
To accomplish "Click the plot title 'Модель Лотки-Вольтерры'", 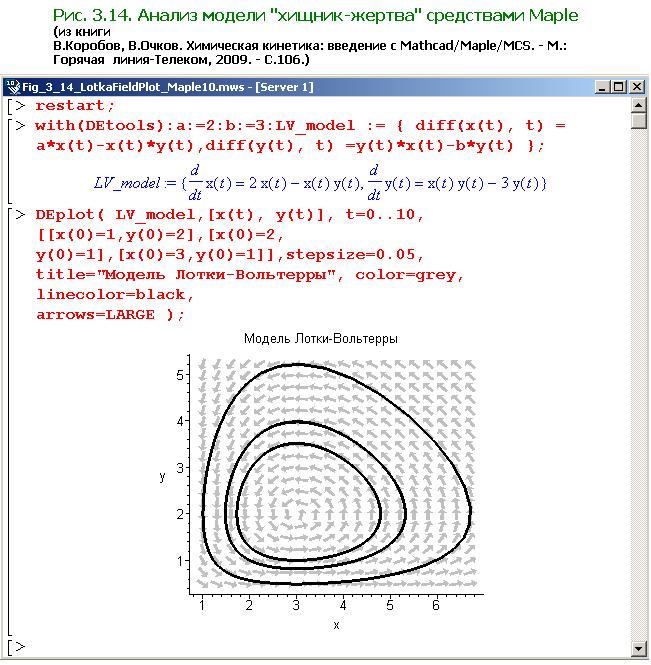I will (x=321, y=339).
